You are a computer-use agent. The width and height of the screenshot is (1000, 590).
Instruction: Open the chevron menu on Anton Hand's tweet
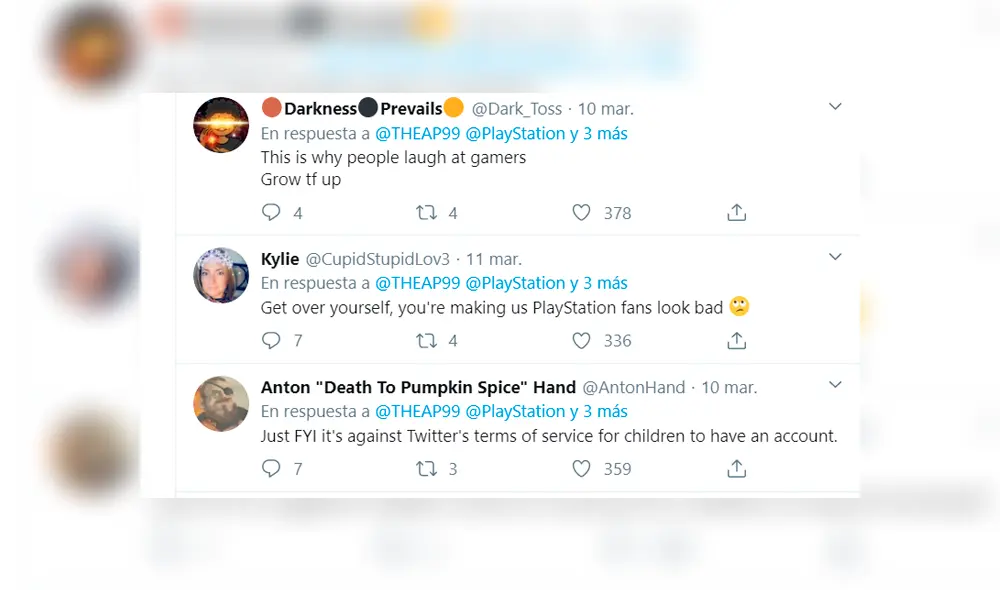coord(835,385)
